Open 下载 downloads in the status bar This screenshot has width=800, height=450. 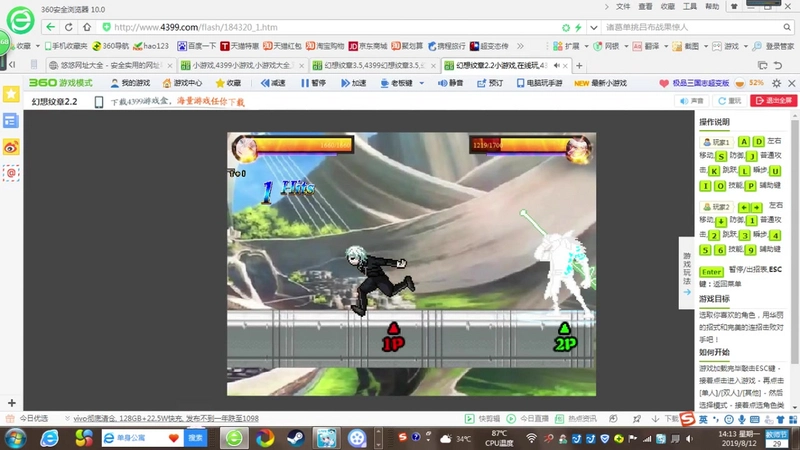tap(665, 418)
